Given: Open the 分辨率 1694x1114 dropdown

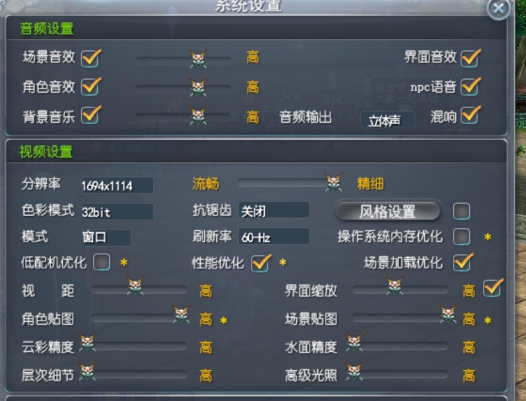Looking at the screenshot, I should (117, 185).
